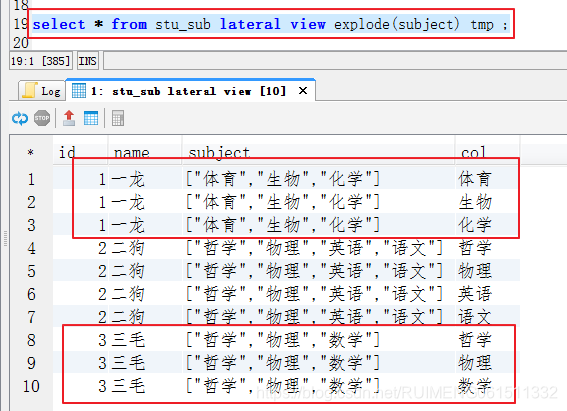Select row number 6 header
The width and height of the screenshot is (567, 411).
pos(31,294)
